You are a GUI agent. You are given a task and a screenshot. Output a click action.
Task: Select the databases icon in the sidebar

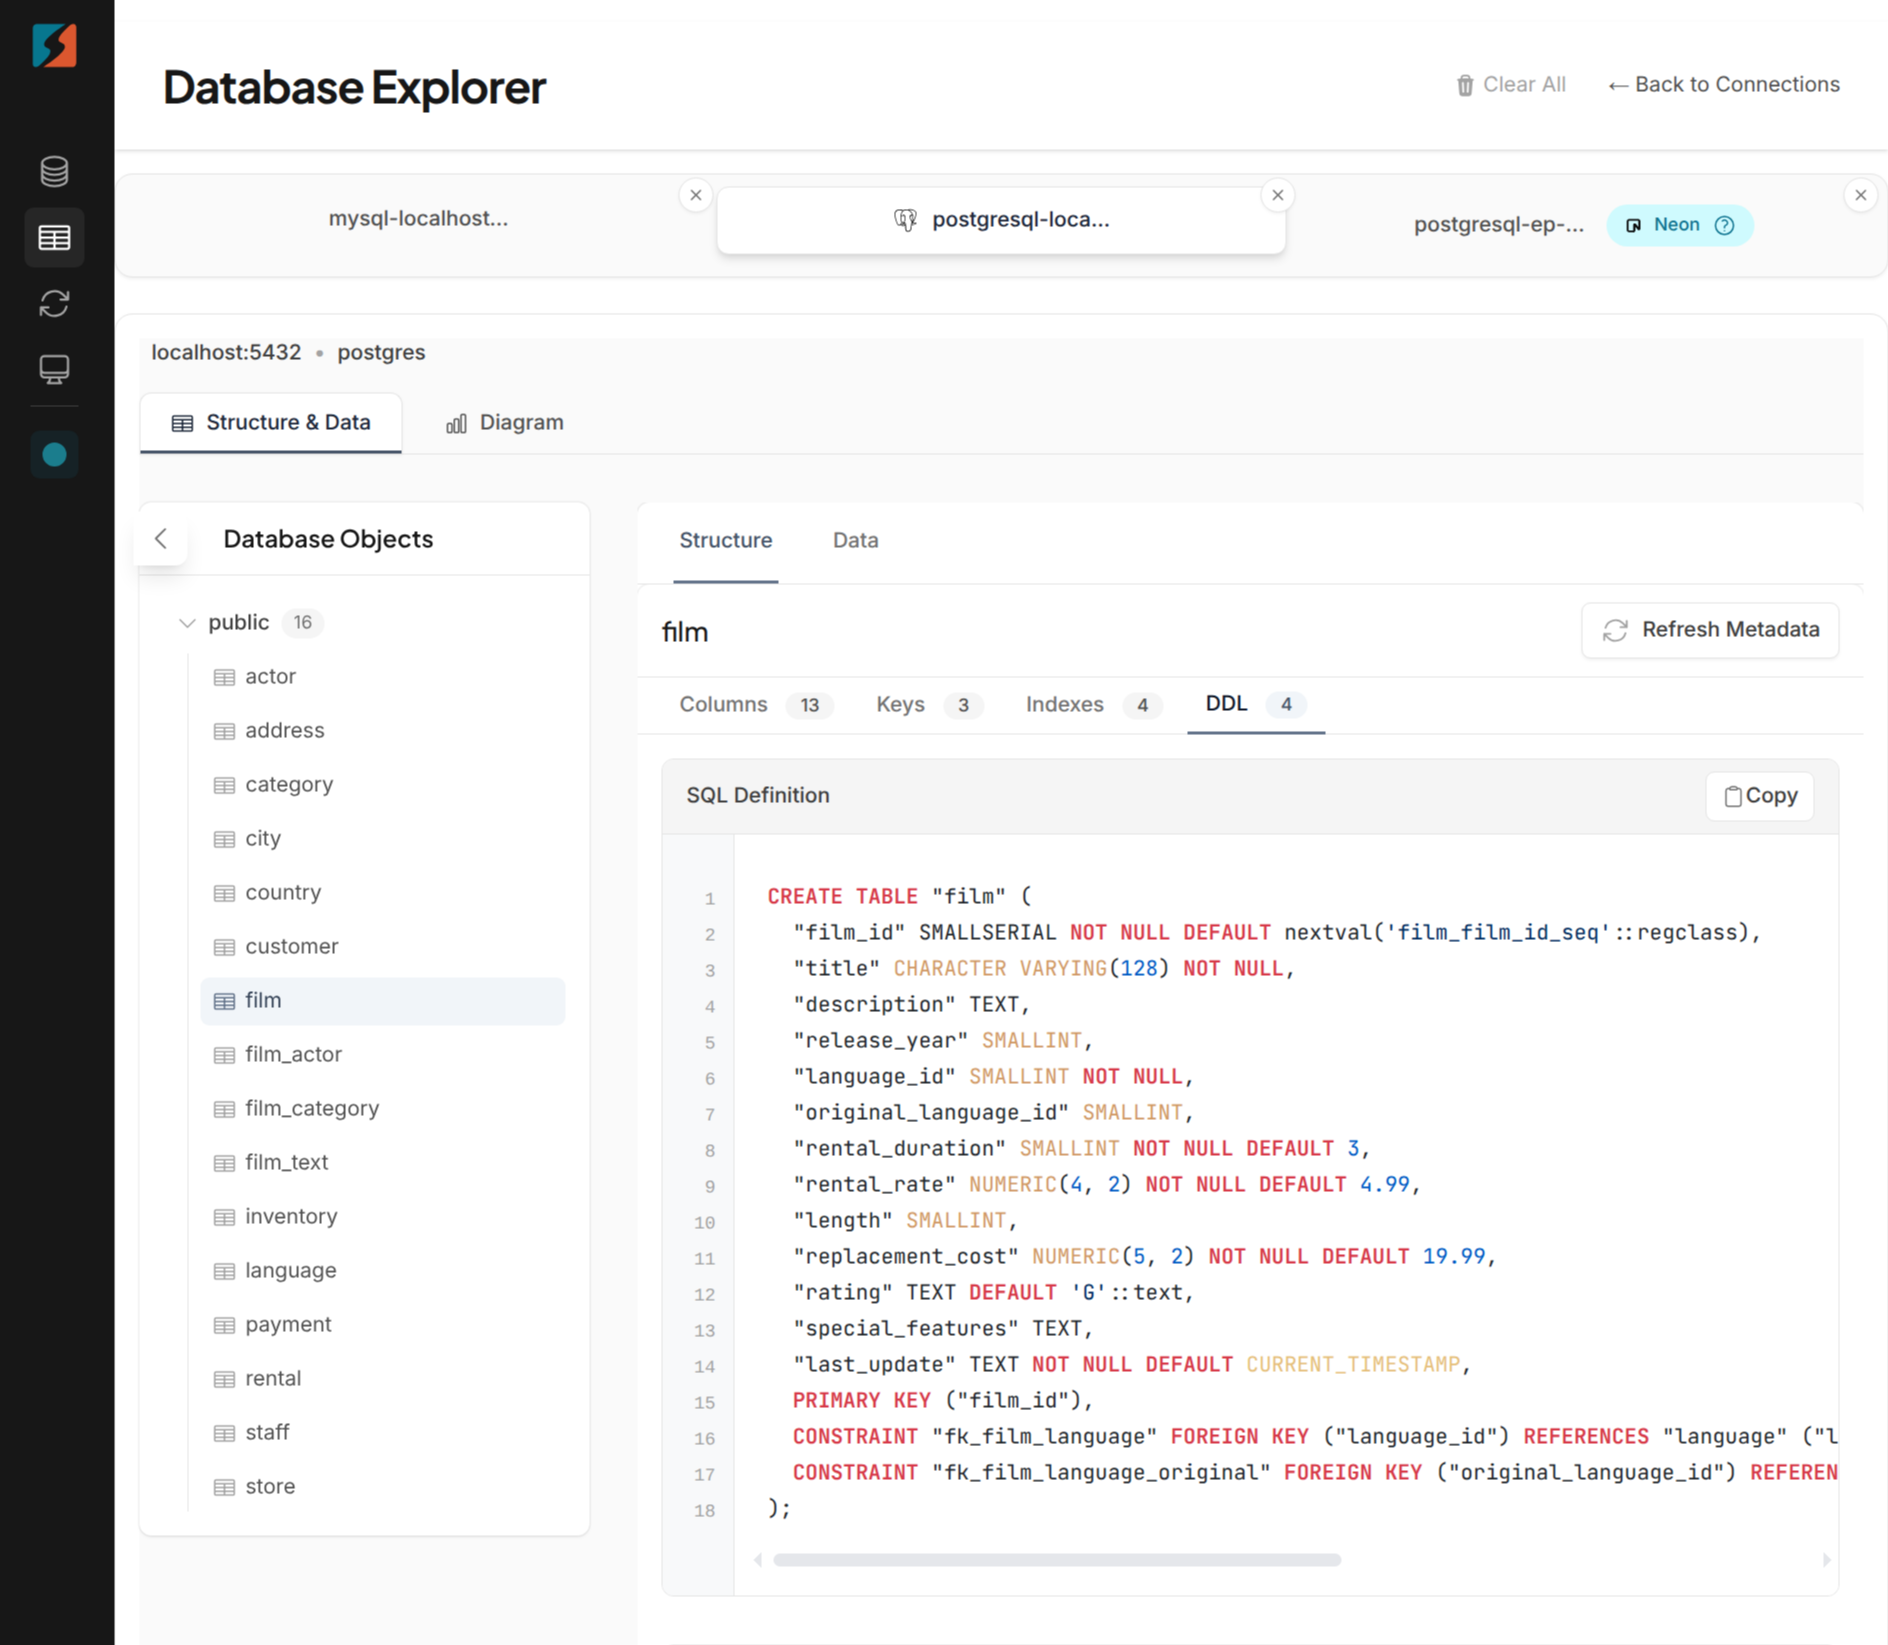[54, 171]
